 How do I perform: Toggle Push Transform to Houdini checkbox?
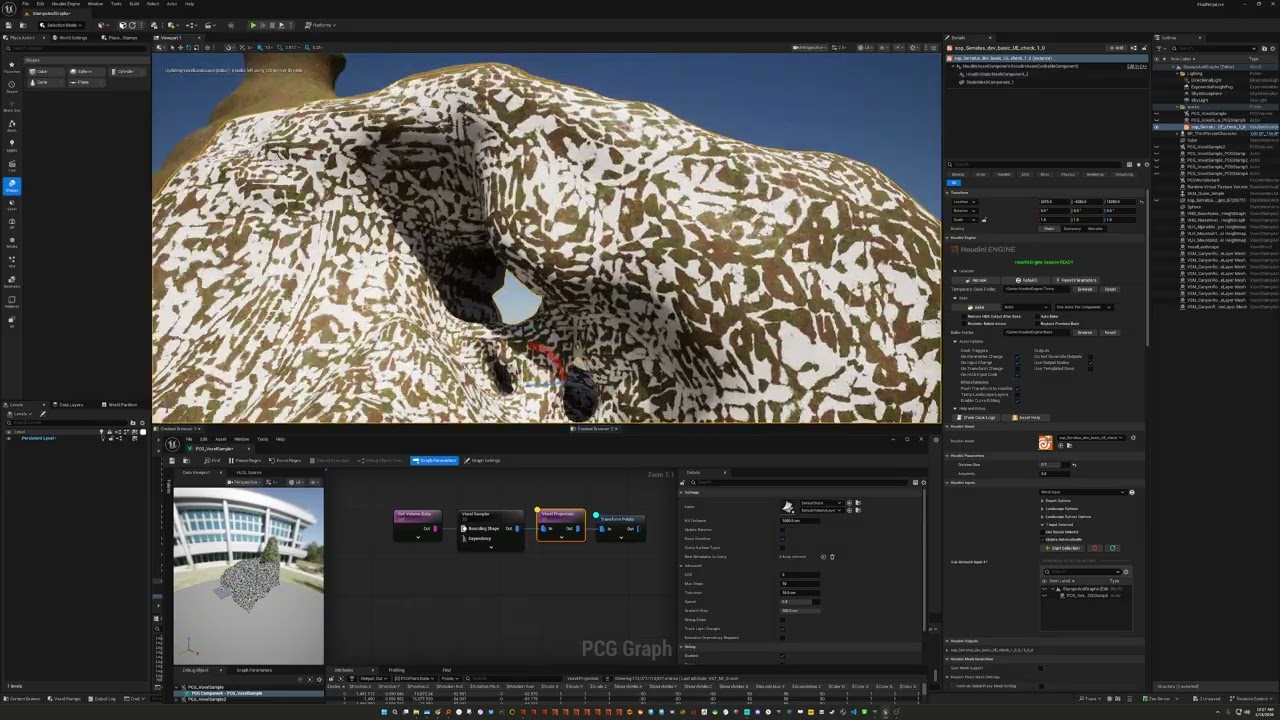1017,388
